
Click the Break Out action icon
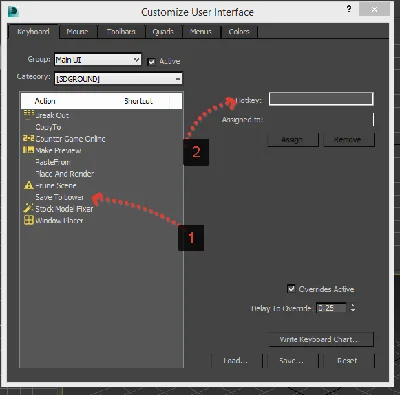(x=29, y=115)
